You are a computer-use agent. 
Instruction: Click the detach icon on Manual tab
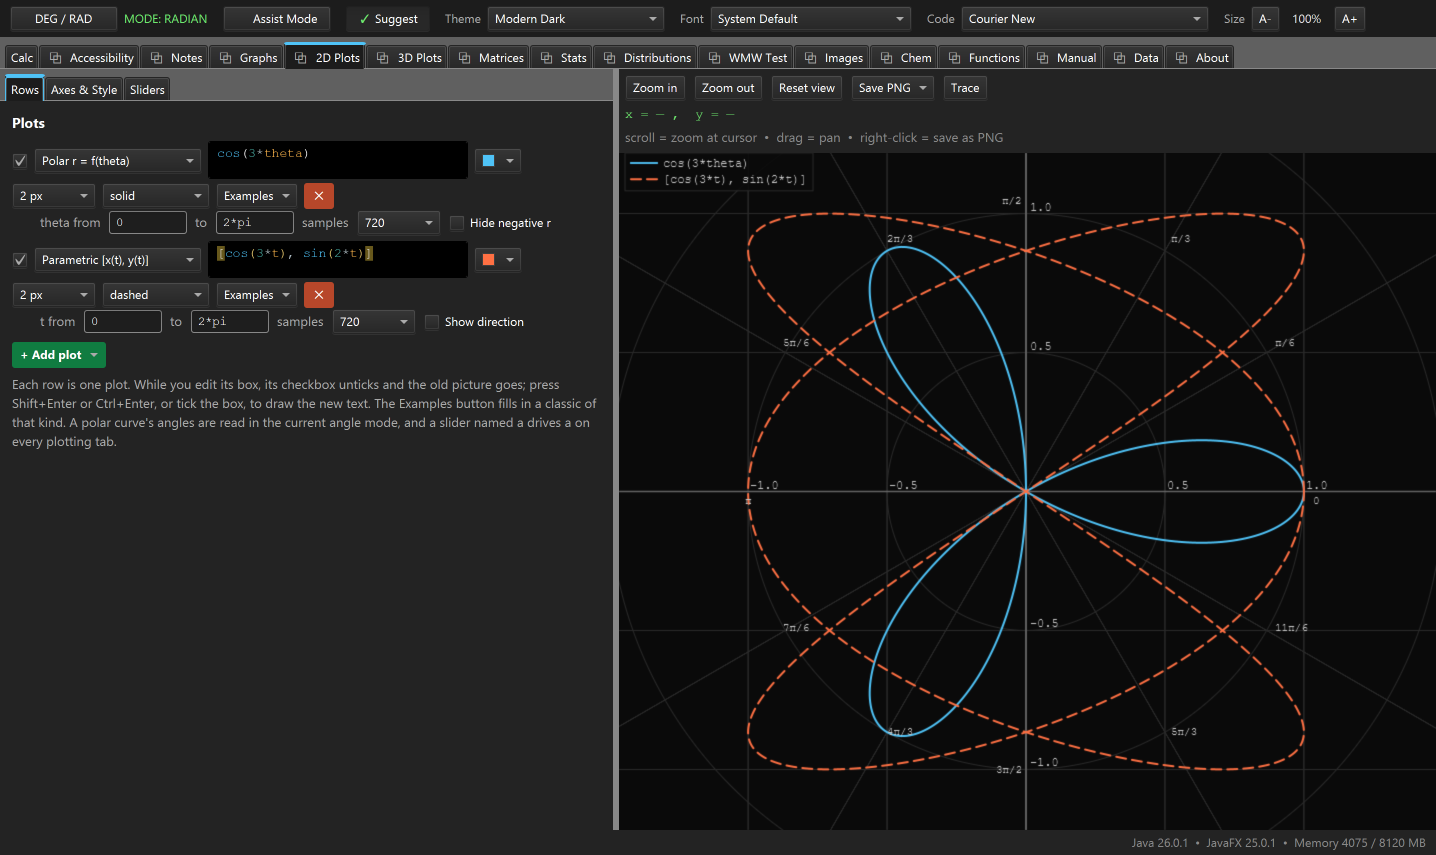[x=1043, y=58]
